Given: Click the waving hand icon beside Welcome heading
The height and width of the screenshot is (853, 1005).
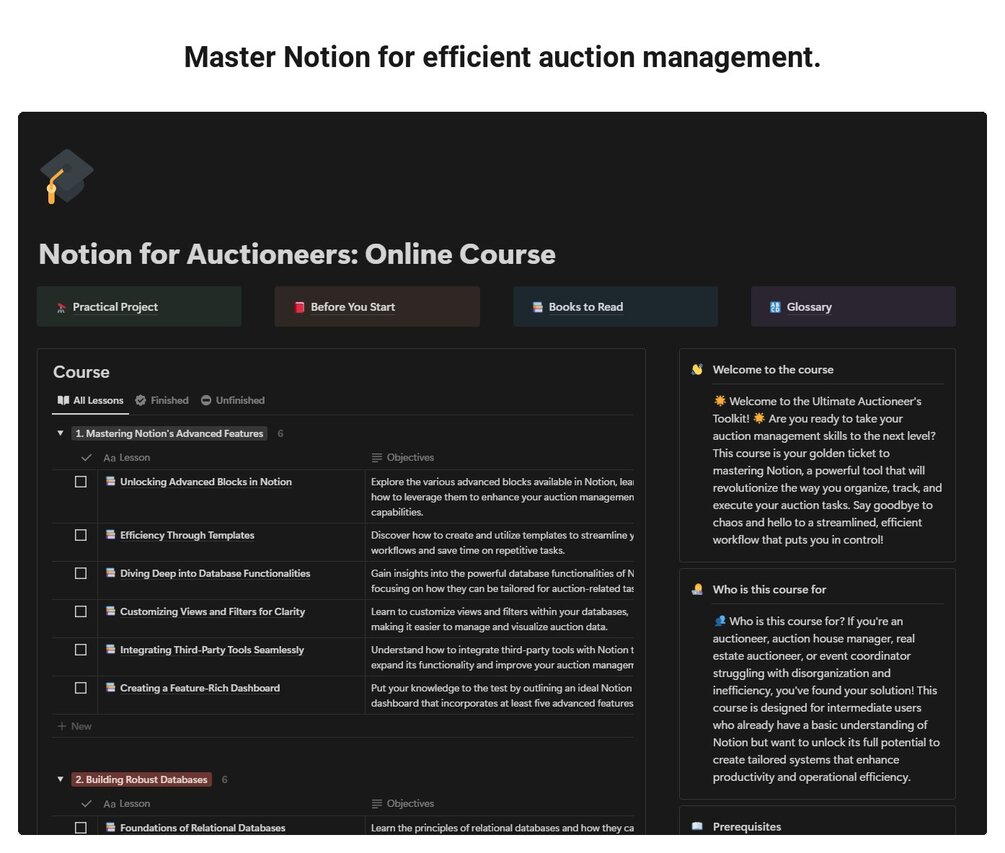Looking at the screenshot, I should click(697, 370).
